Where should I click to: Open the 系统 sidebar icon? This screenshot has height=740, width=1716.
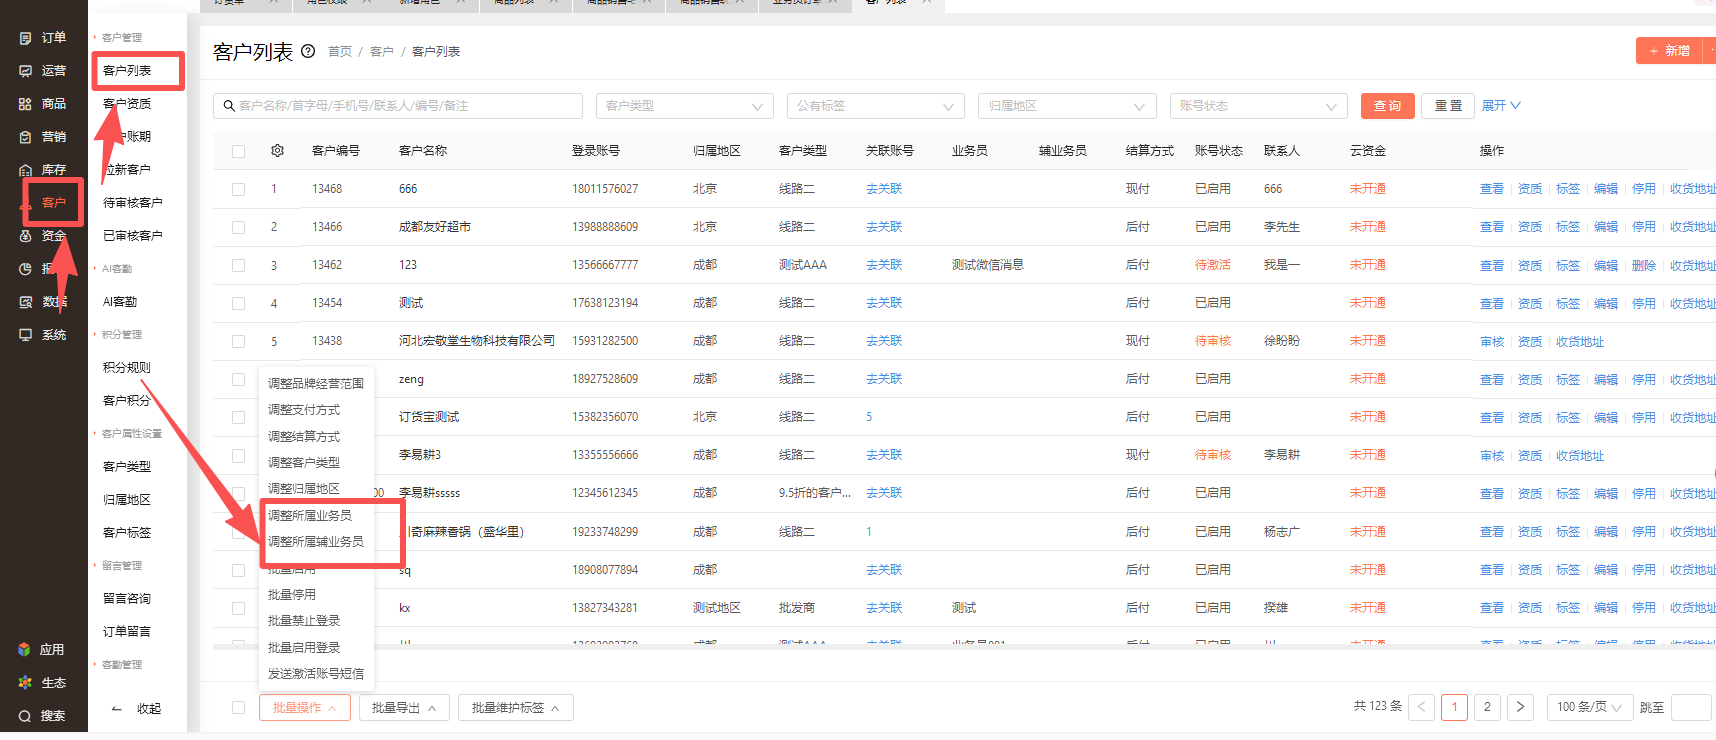26,335
